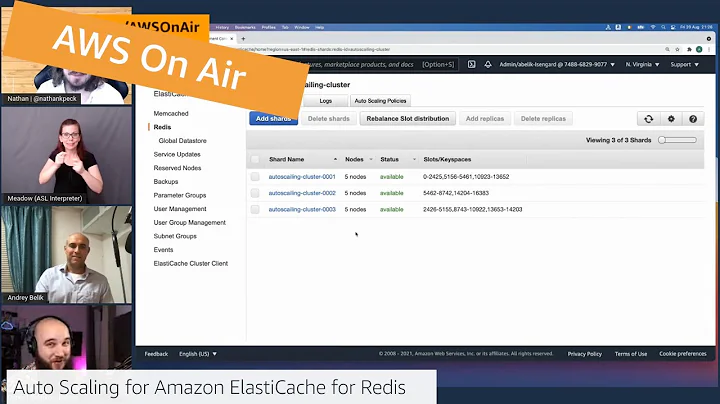Click the Add shards button
Image resolution: width=720 pixels, height=404 pixels.
coord(273,118)
